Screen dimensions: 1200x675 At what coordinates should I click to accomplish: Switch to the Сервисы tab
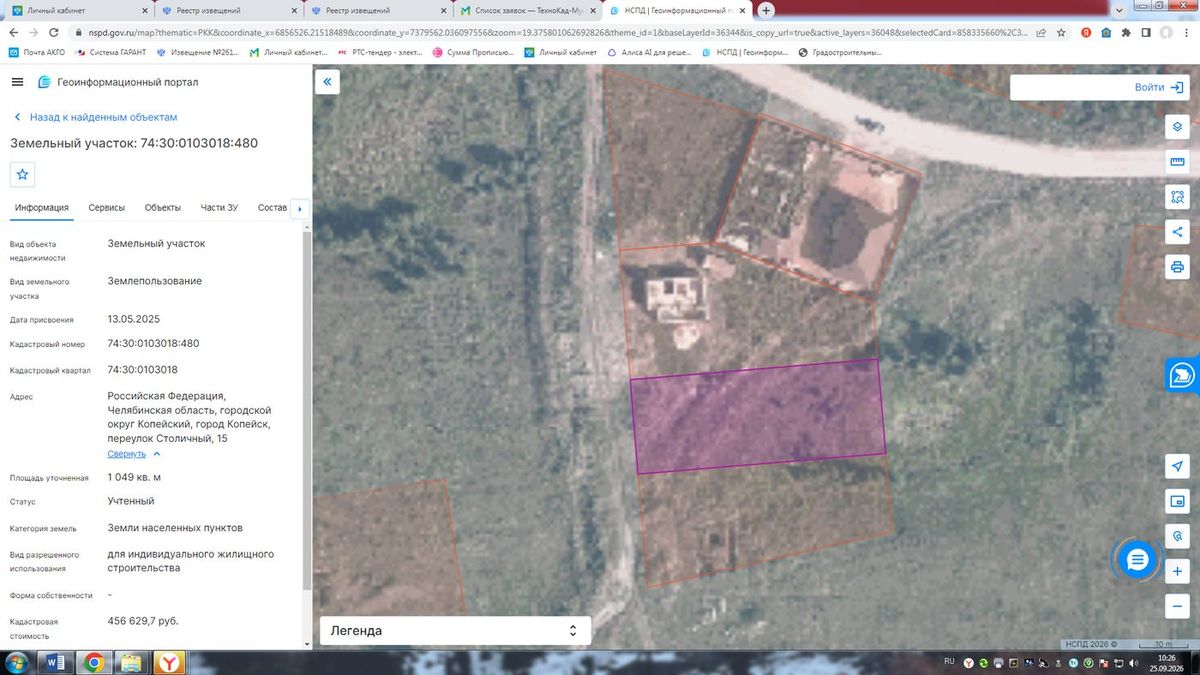click(x=107, y=208)
